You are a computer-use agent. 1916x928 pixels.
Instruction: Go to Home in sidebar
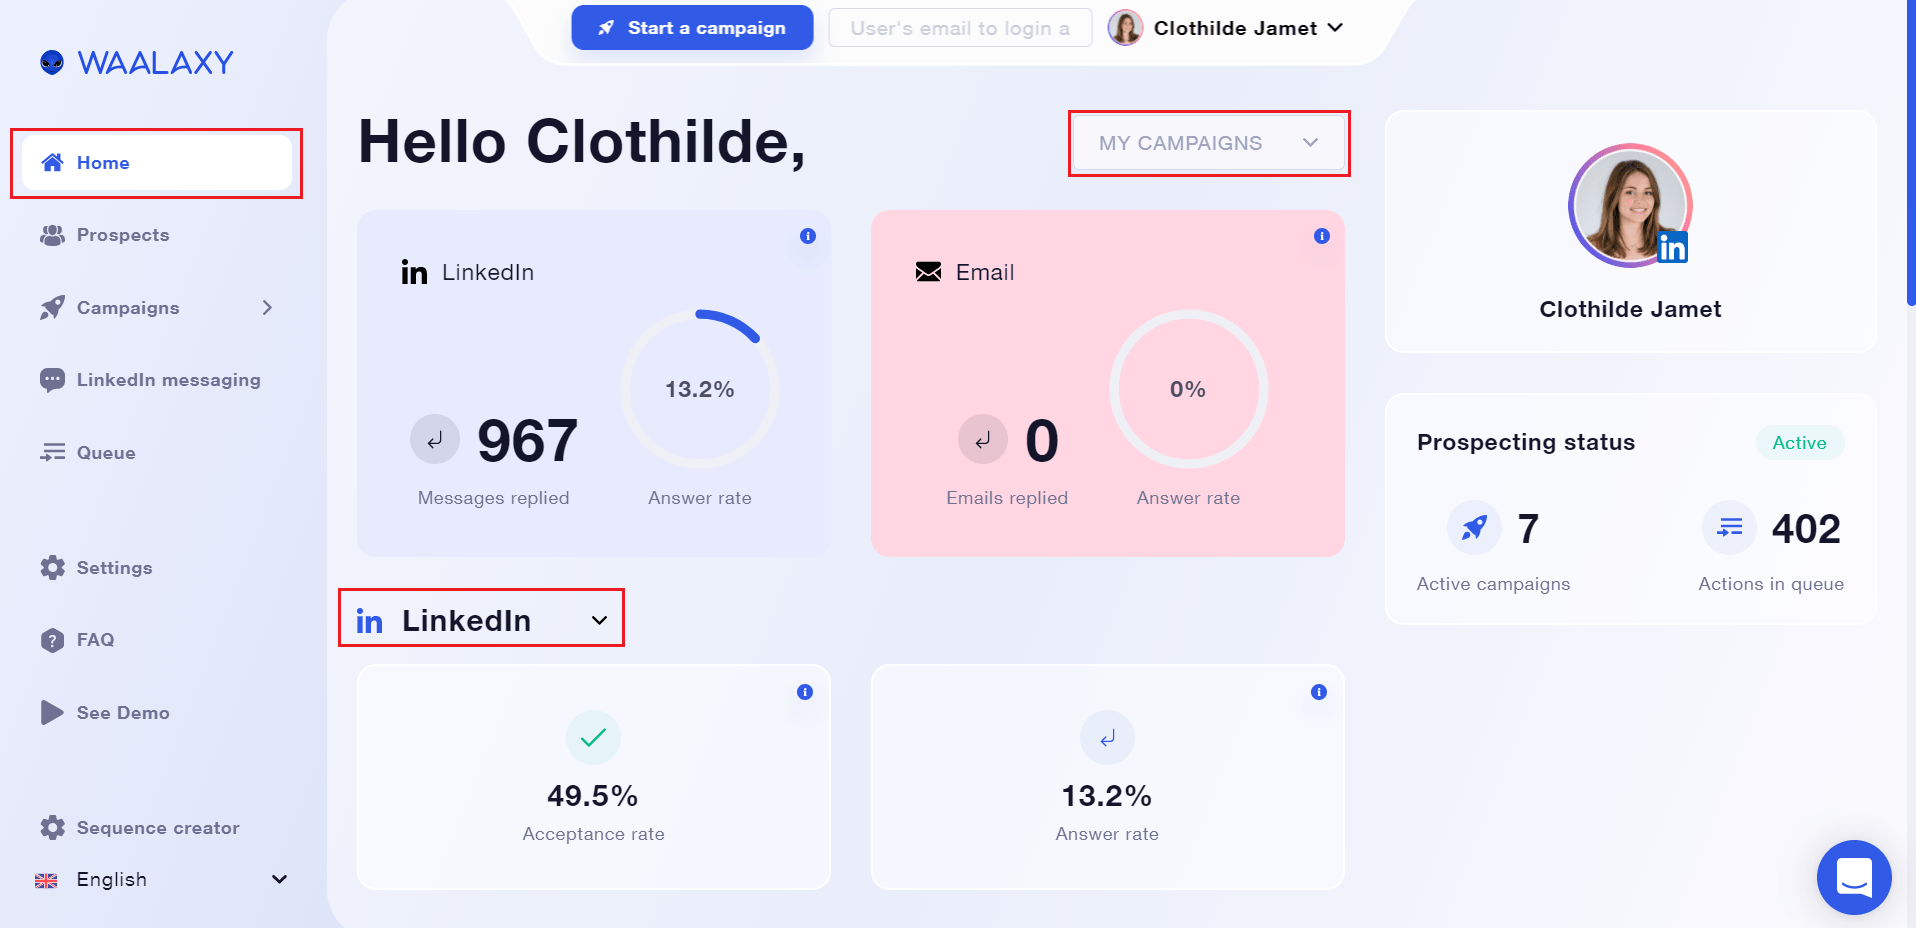[x=157, y=163]
